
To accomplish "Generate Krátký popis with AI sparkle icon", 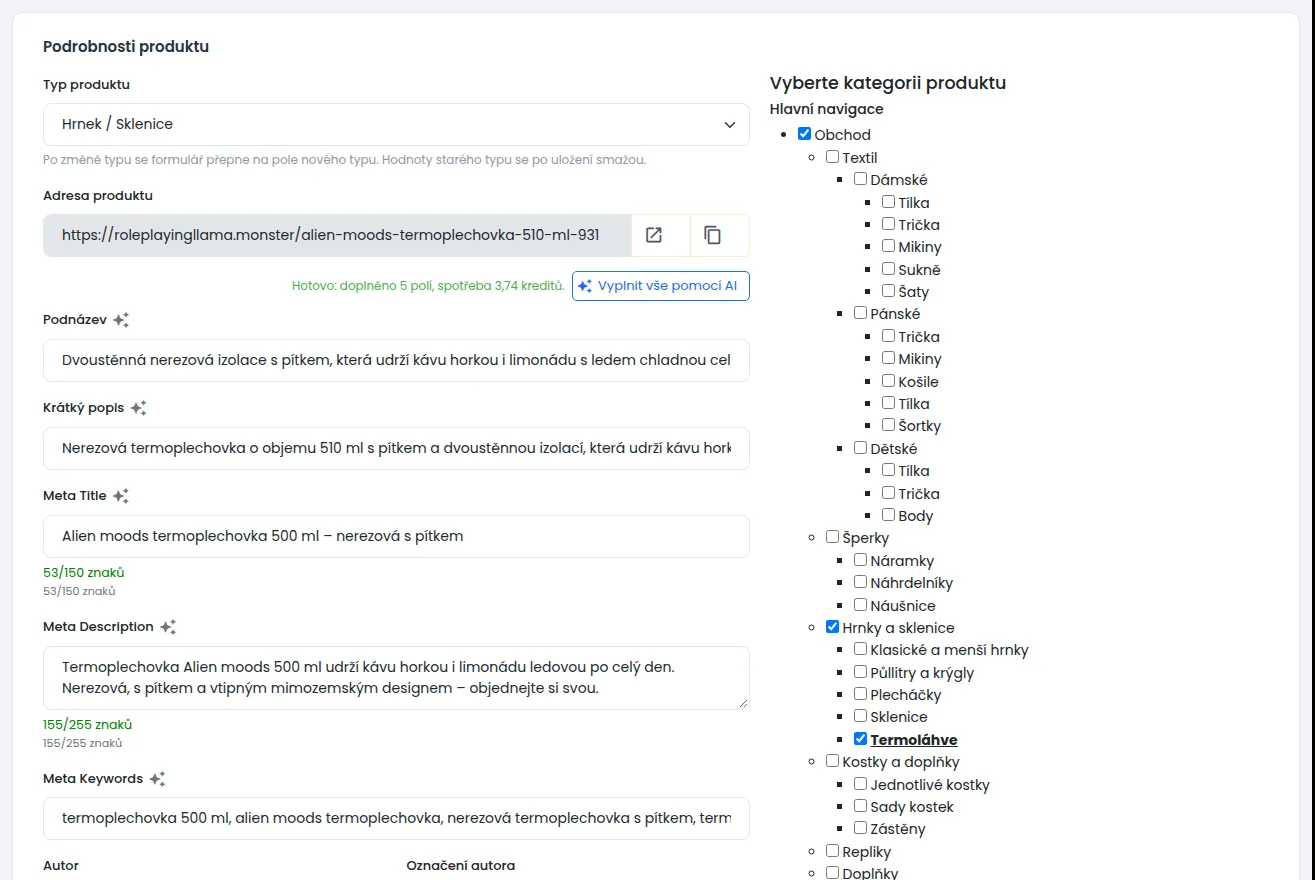I will click(x=138, y=408).
